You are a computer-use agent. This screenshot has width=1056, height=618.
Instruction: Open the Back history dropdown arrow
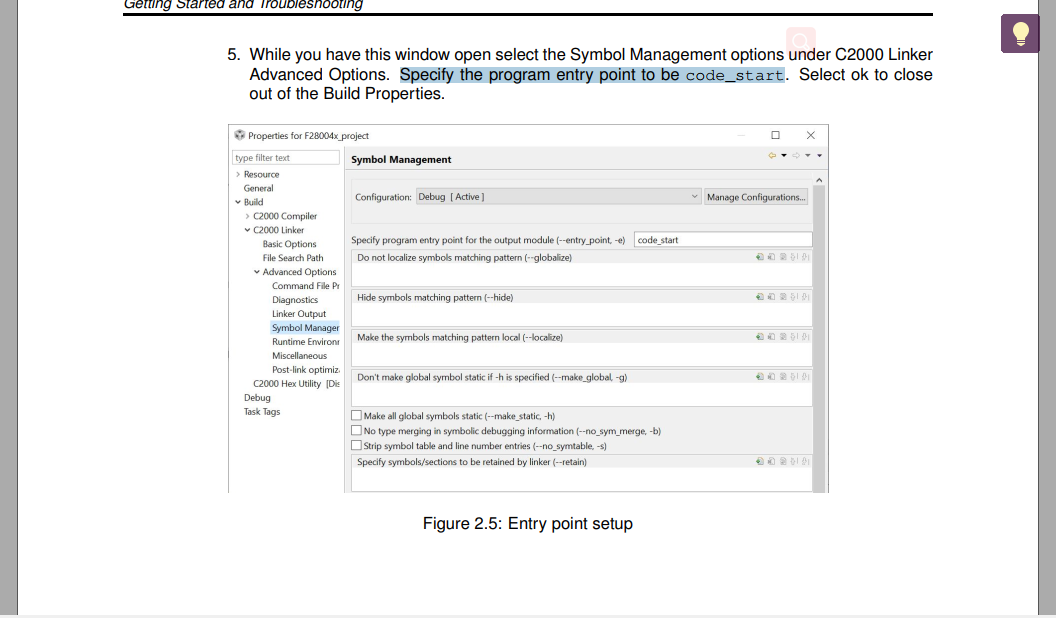click(x=784, y=156)
